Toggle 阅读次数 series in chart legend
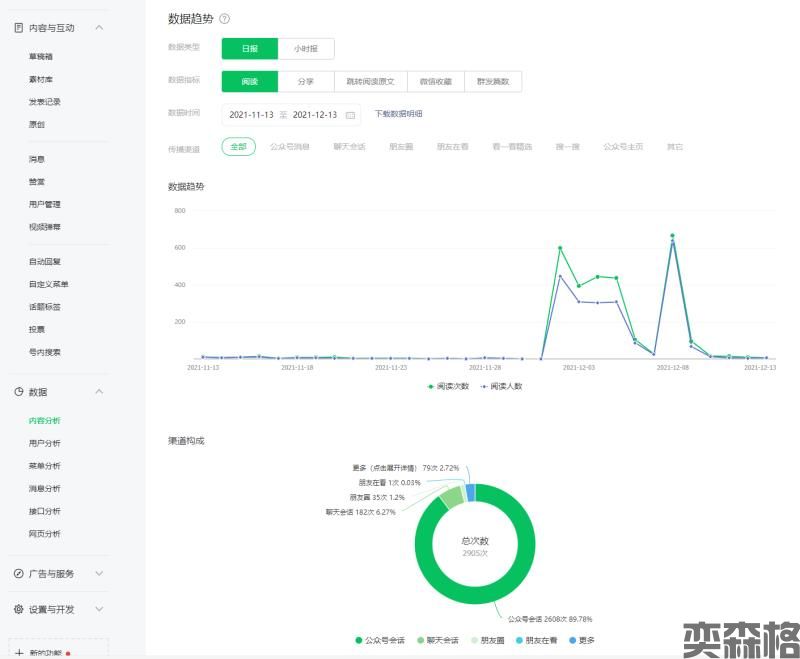The width and height of the screenshot is (800, 659). point(446,386)
